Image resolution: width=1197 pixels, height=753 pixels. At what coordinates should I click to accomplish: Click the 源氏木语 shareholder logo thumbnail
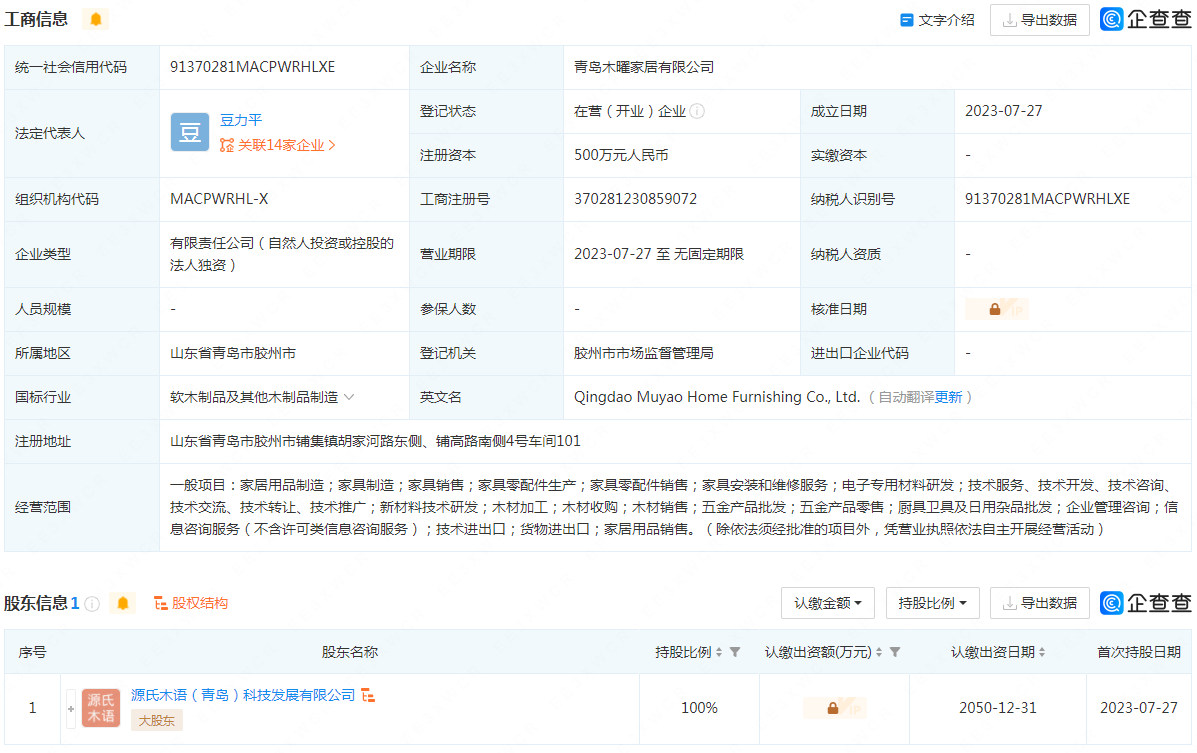point(101,708)
